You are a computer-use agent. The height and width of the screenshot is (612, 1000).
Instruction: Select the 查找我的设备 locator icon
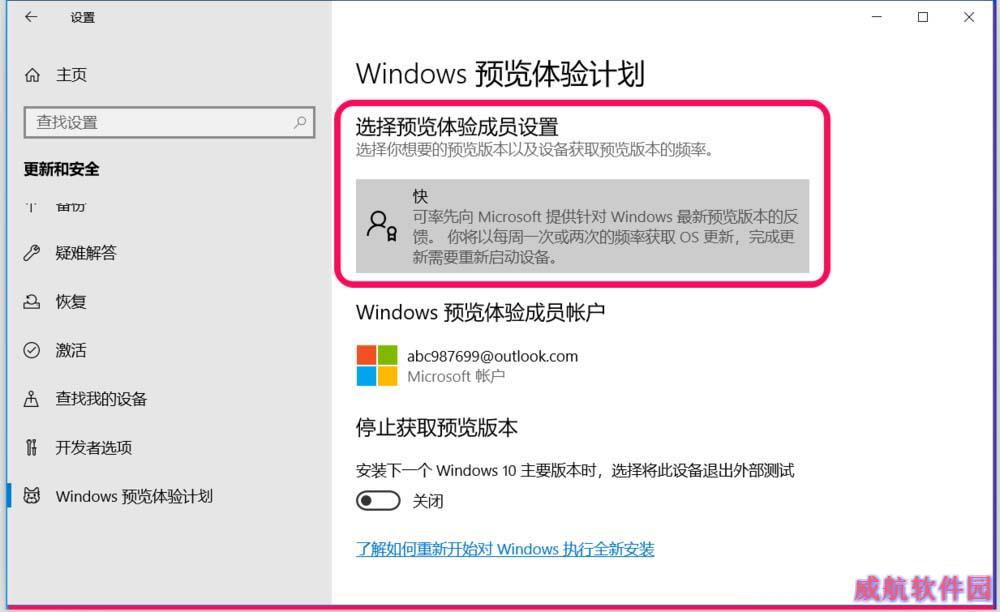coord(31,399)
